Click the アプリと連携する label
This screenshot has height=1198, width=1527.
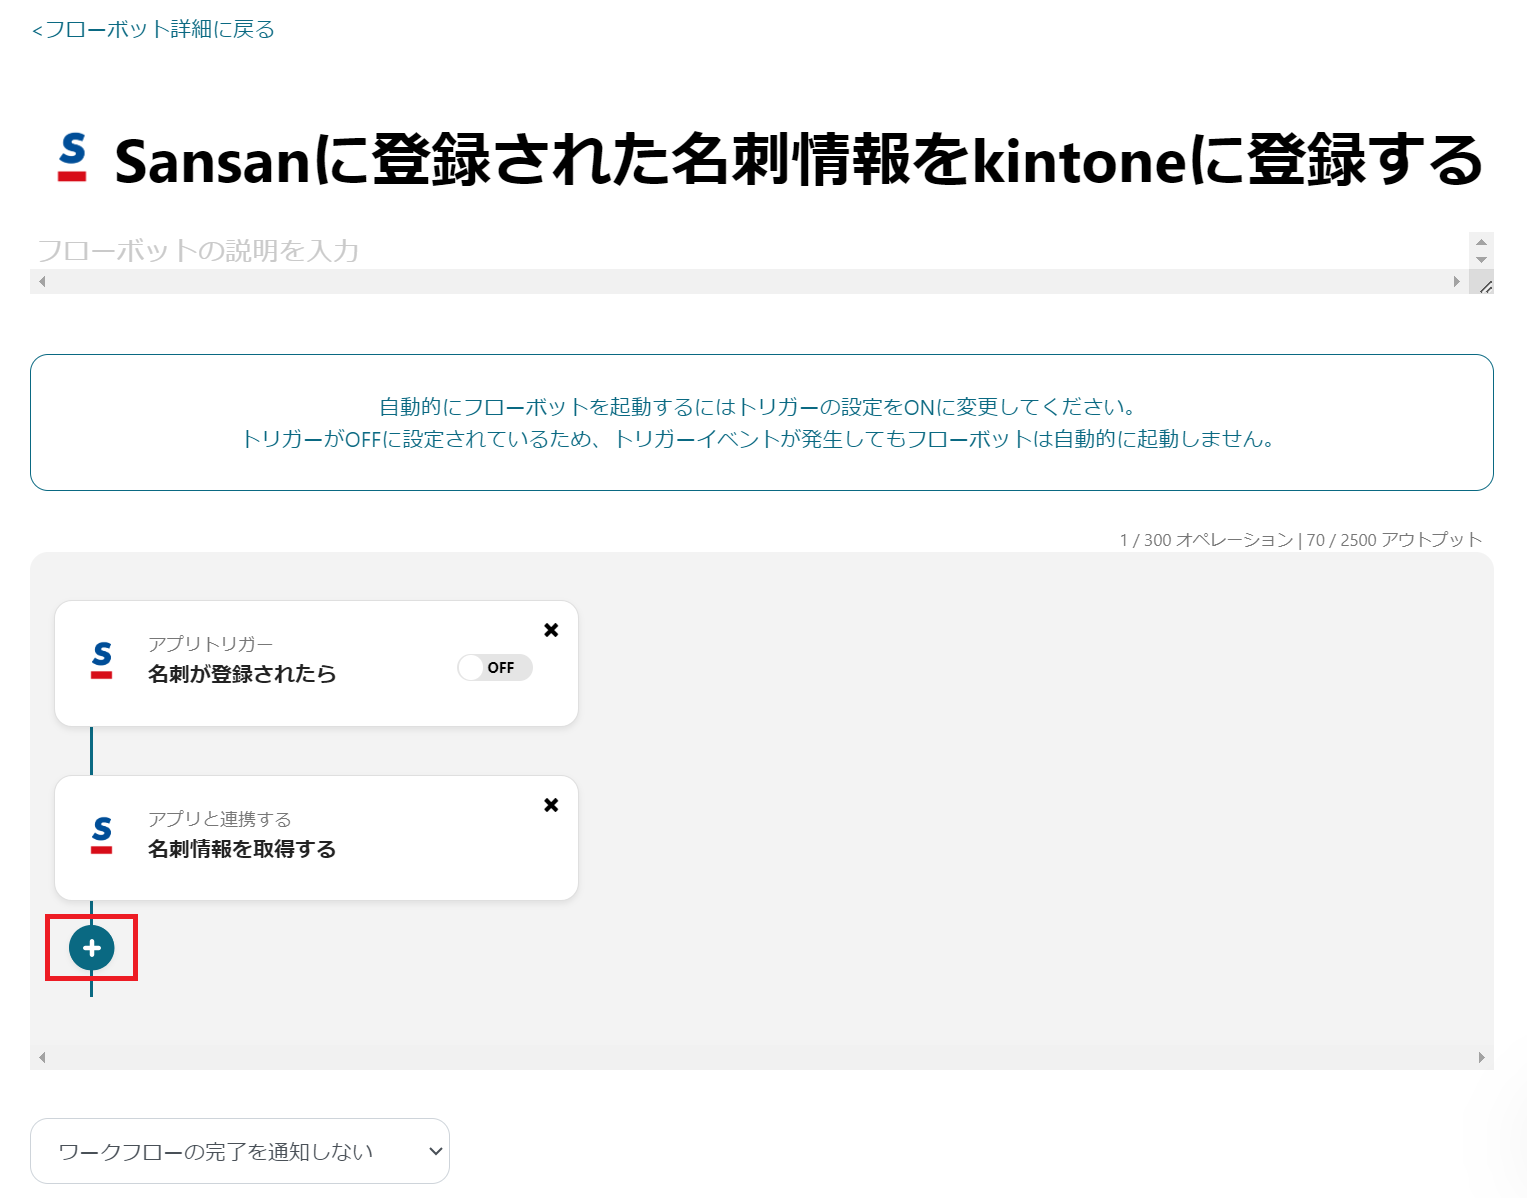pyautogui.click(x=220, y=819)
